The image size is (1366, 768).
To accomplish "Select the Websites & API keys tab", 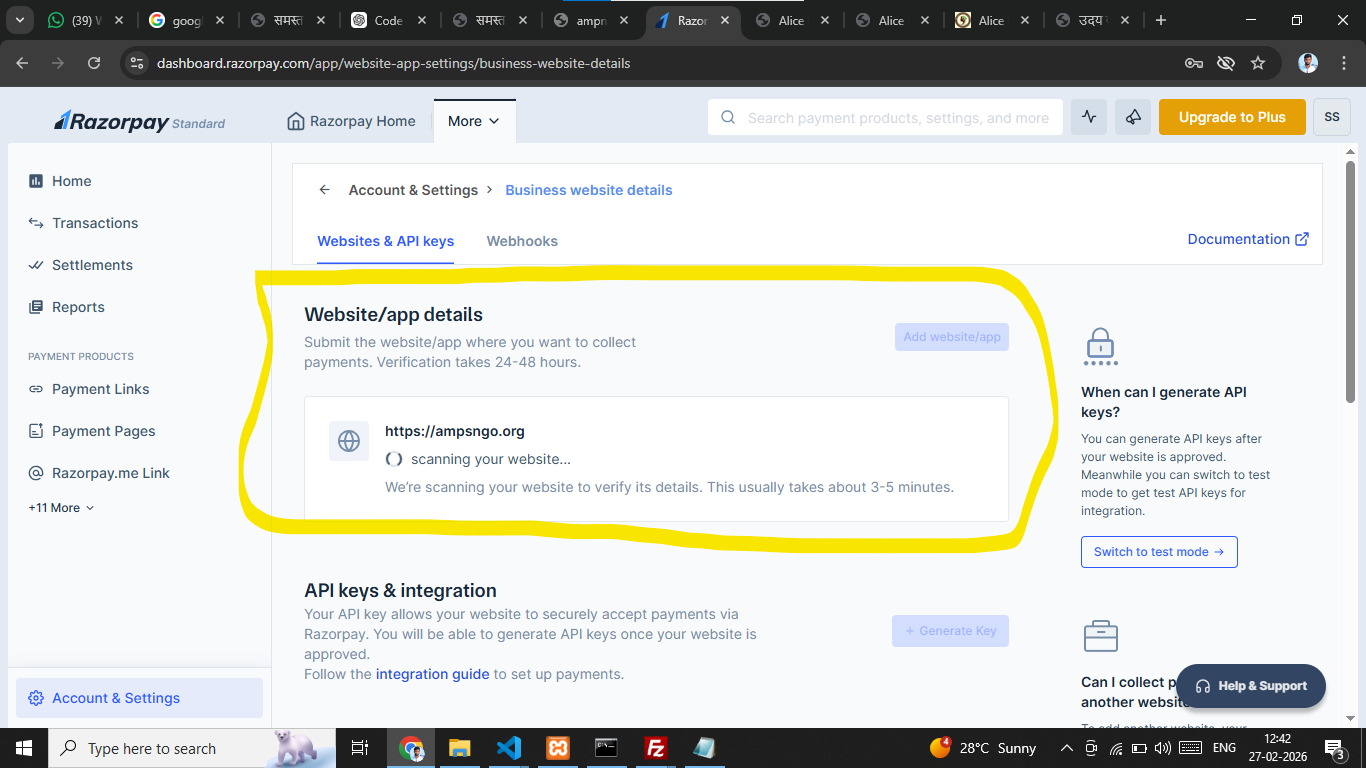I will tap(385, 241).
